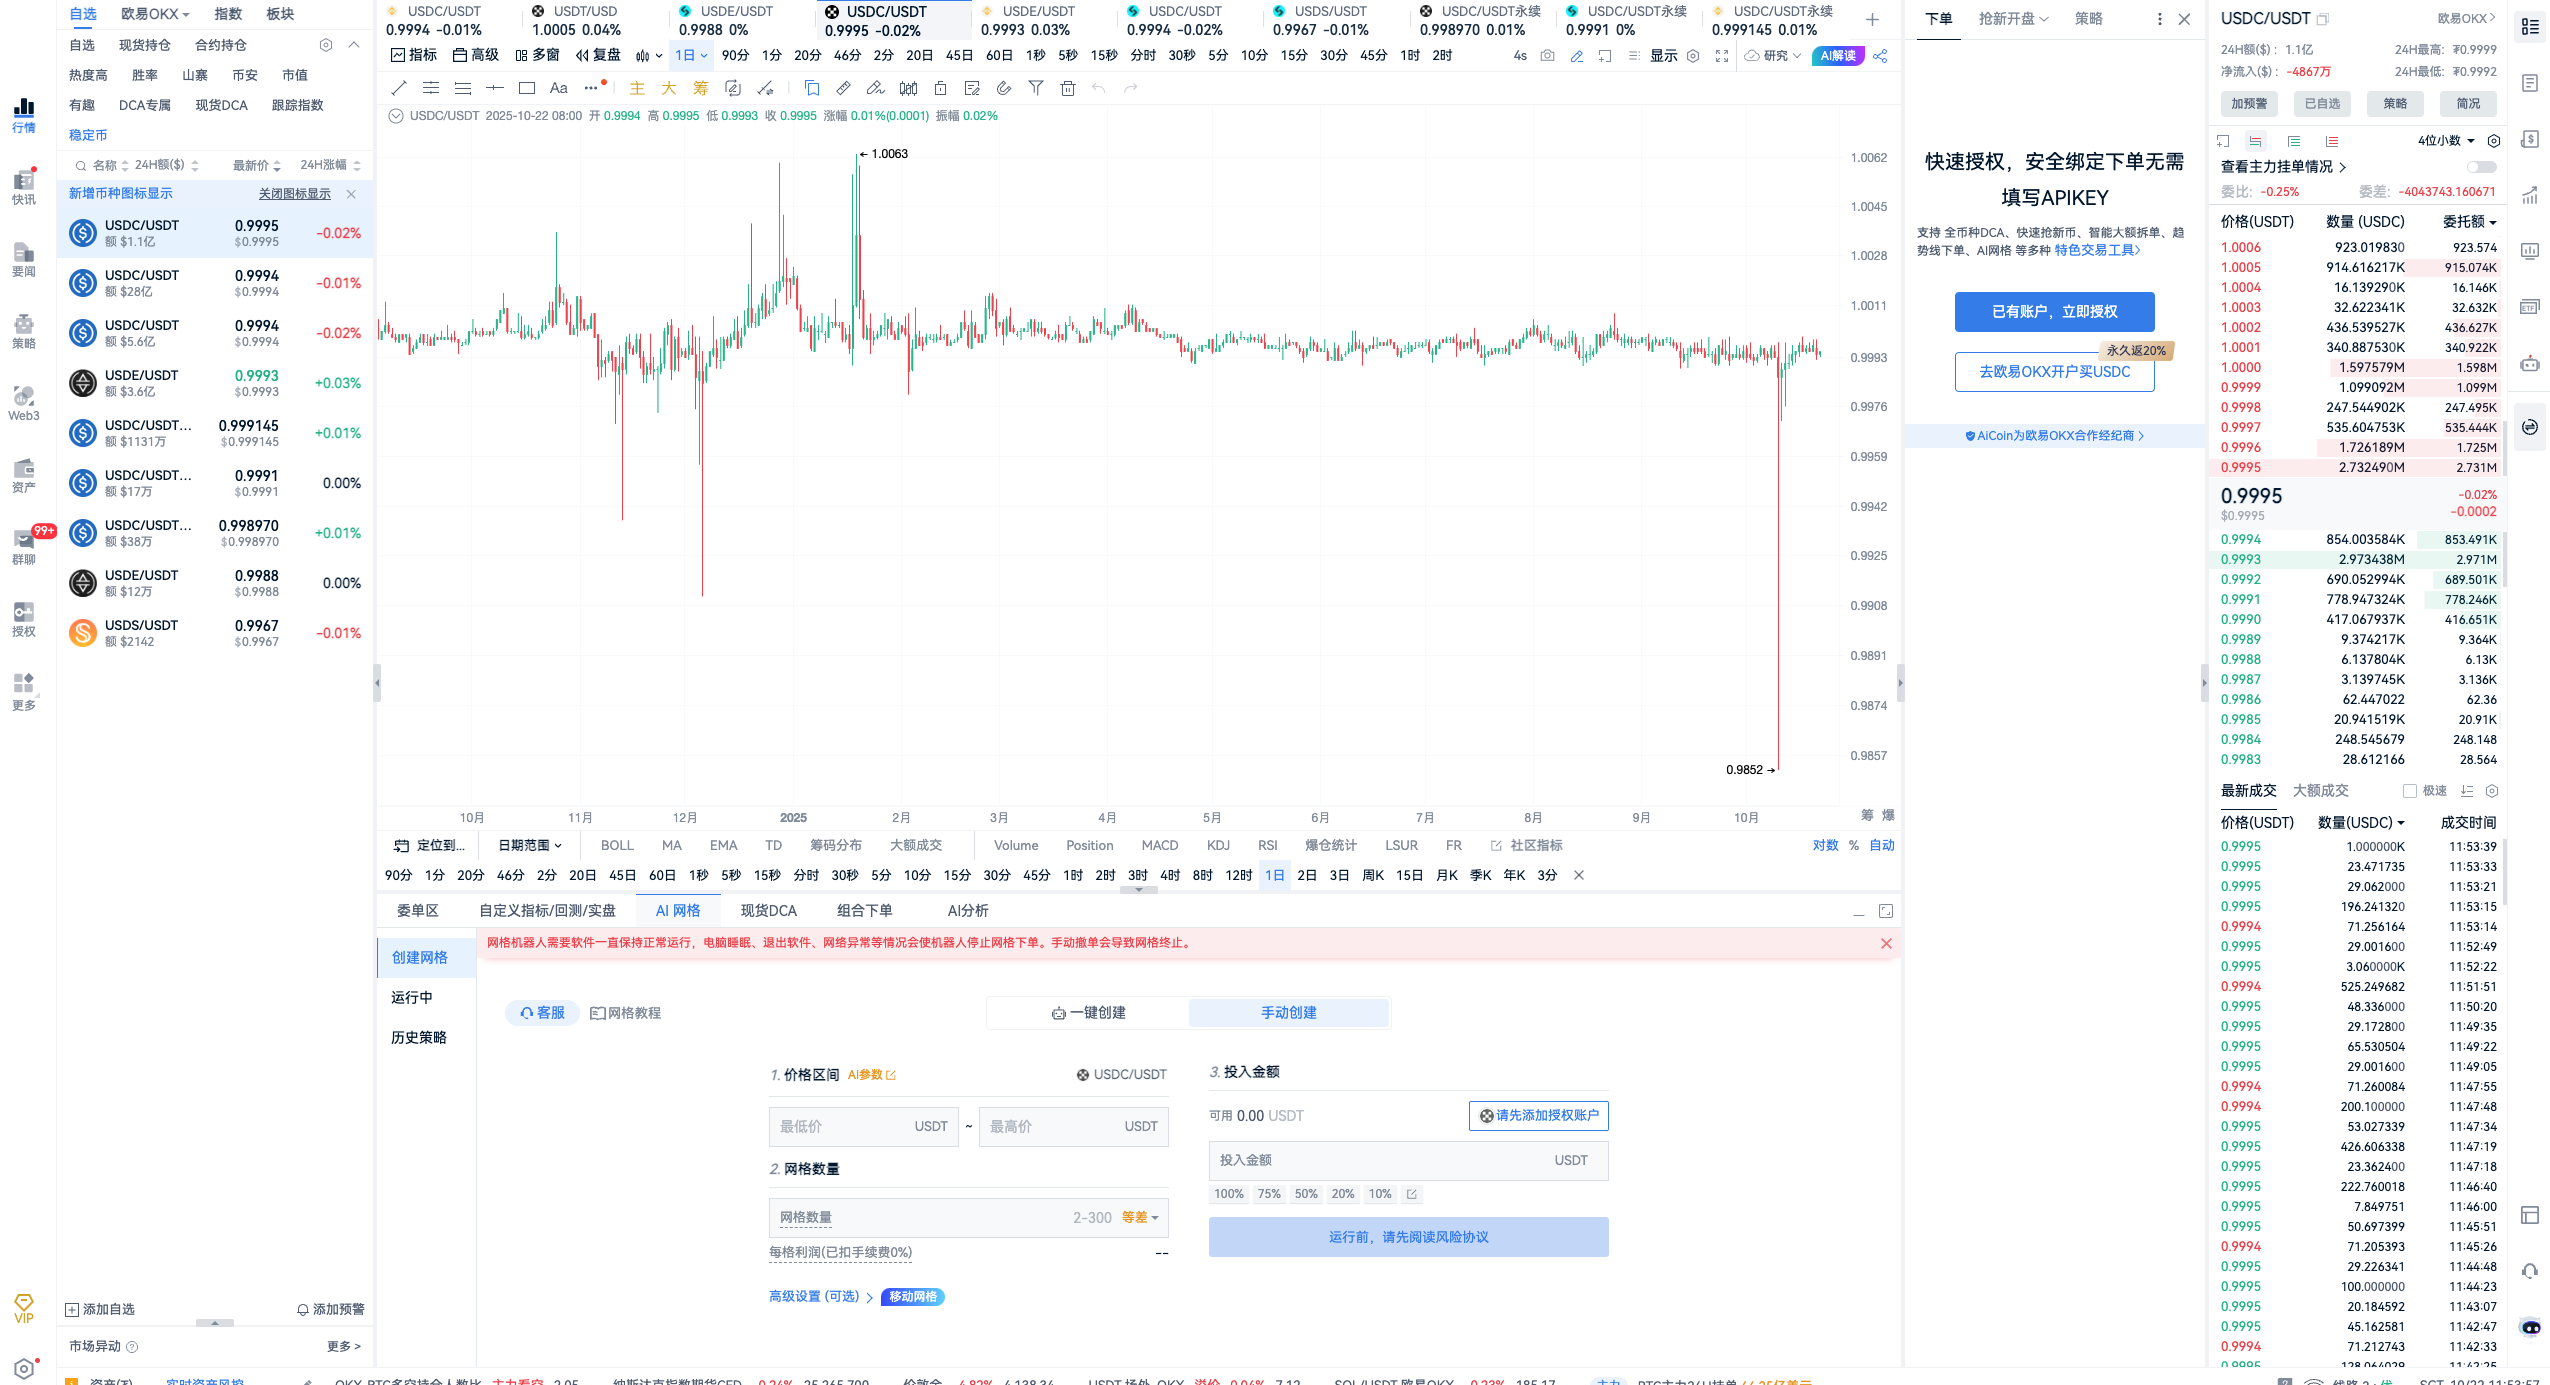This screenshot has width=2550, height=1385.
Task: Switch to the 大额成交 tab
Action: [2320, 790]
